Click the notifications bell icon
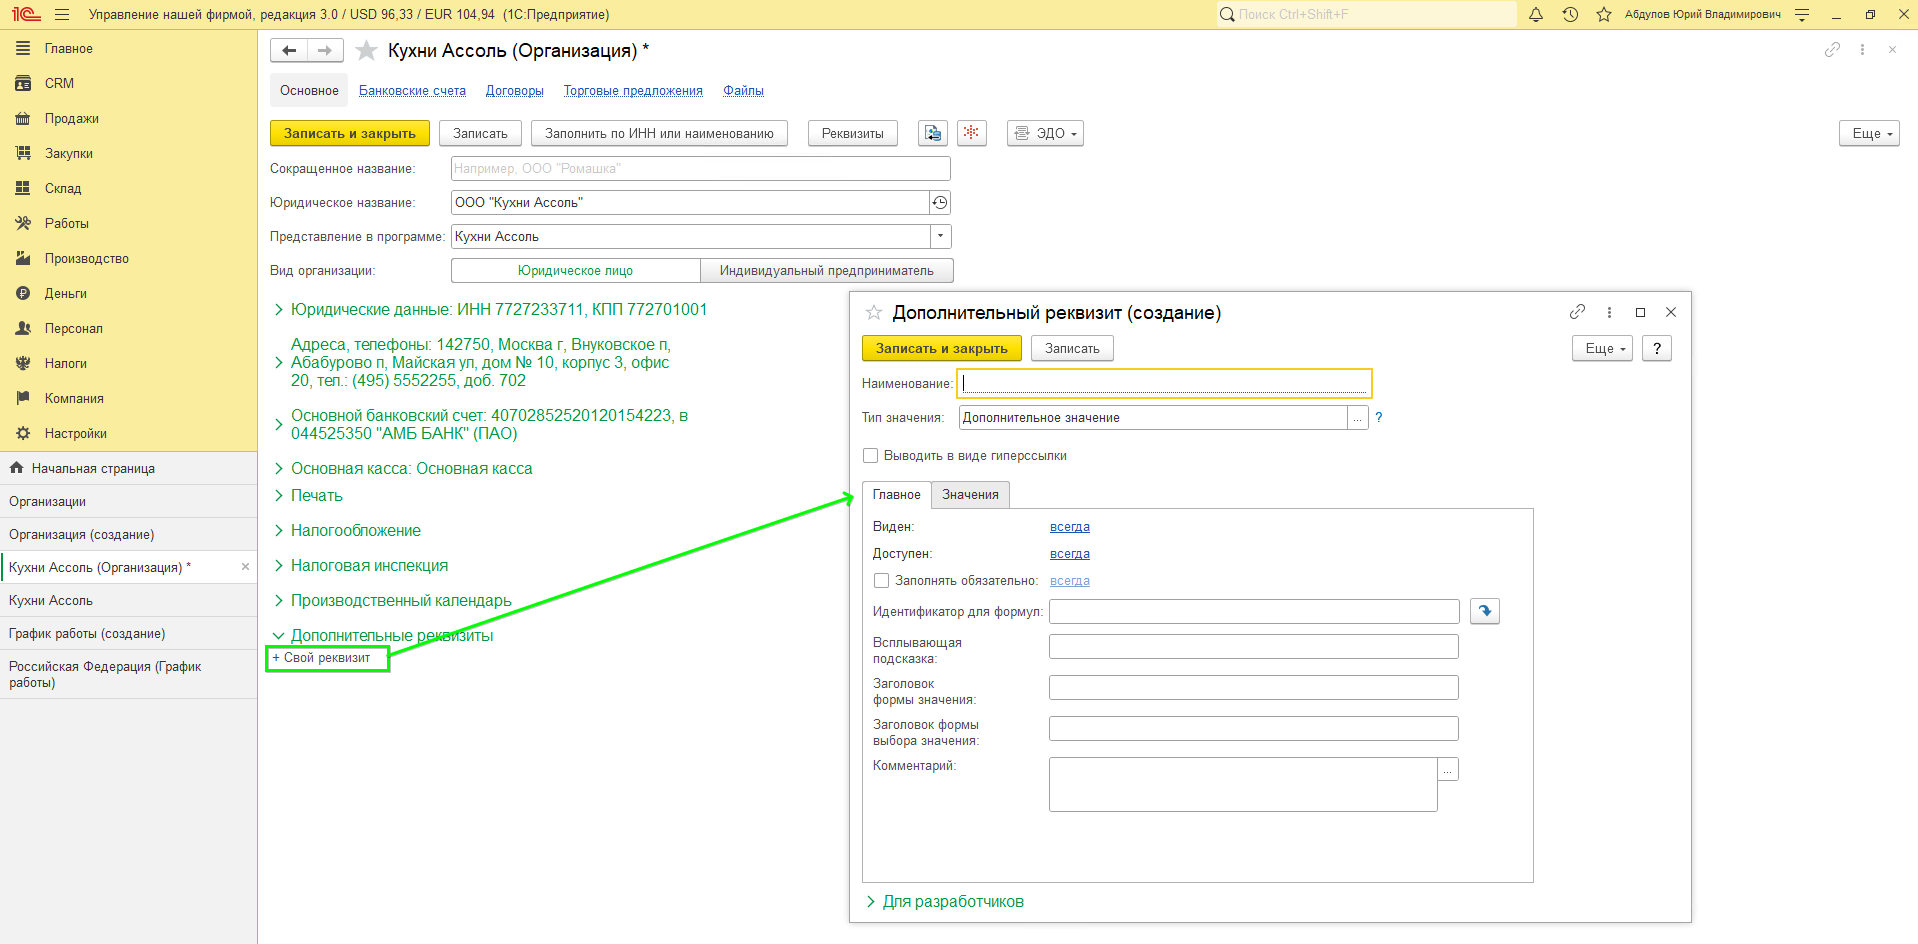 (1536, 15)
